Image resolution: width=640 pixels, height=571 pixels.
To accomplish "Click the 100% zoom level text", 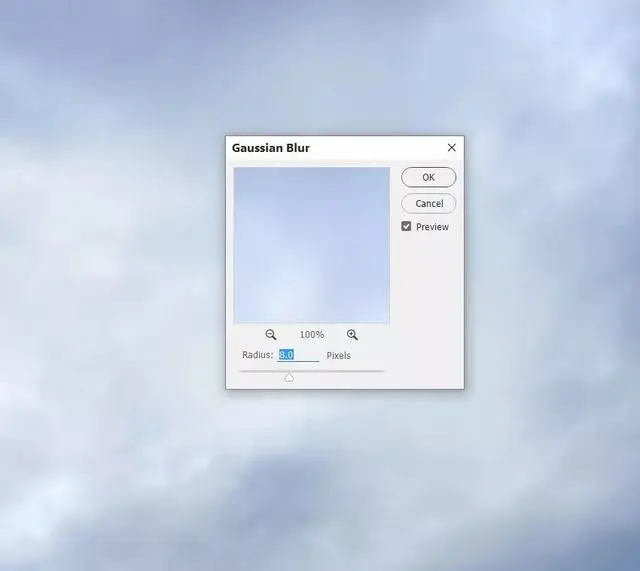I will coord(312,335).
